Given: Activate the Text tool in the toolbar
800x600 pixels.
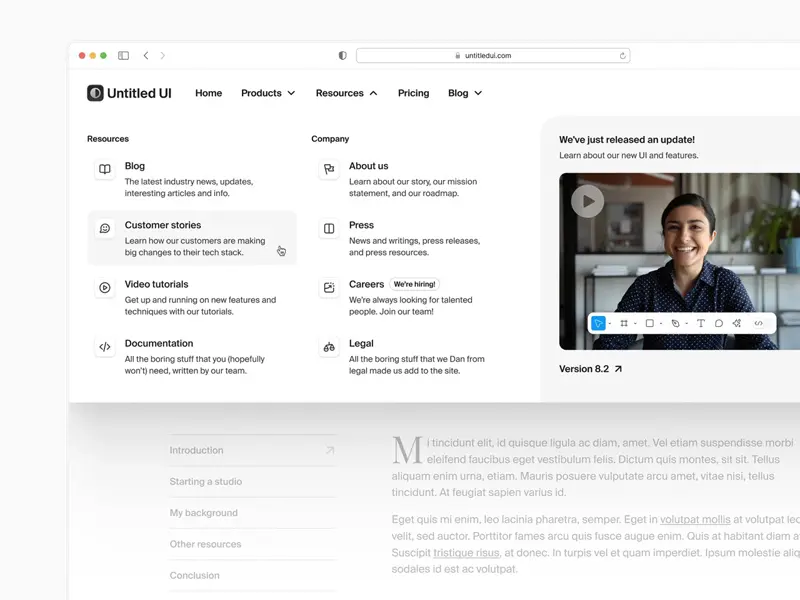Looking at the screenshot, I should 701,323.
